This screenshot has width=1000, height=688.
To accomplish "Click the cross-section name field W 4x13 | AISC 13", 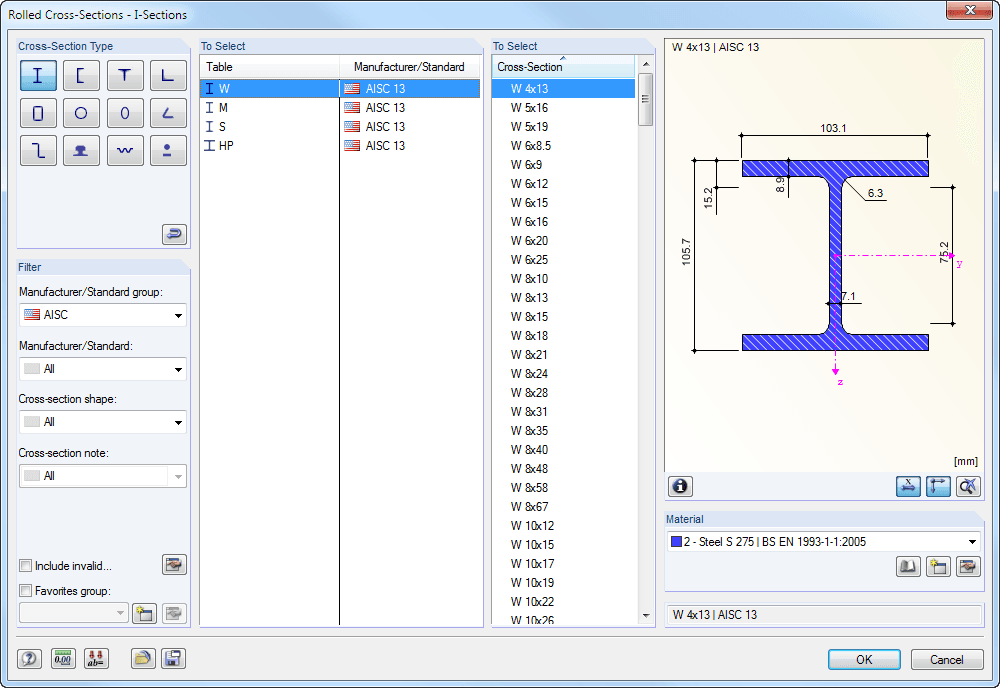I will [x=823, y=615].
